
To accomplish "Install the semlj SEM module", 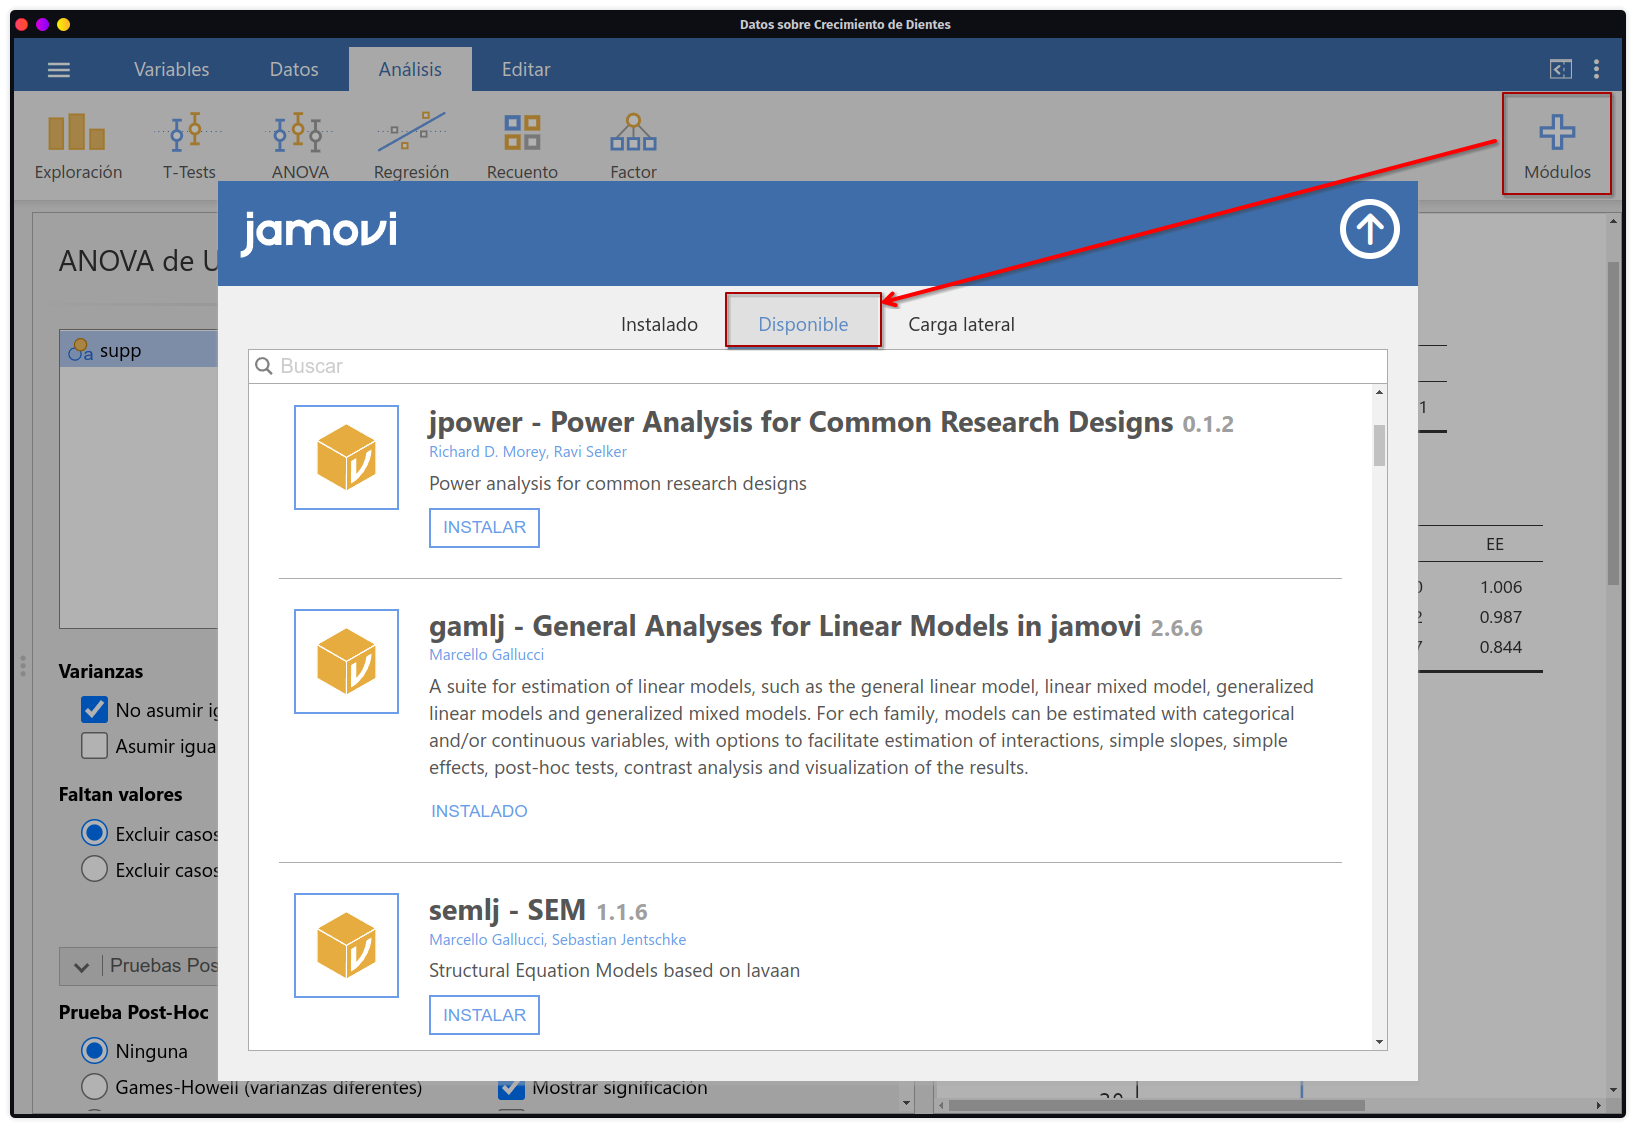I will (484, 1015).
